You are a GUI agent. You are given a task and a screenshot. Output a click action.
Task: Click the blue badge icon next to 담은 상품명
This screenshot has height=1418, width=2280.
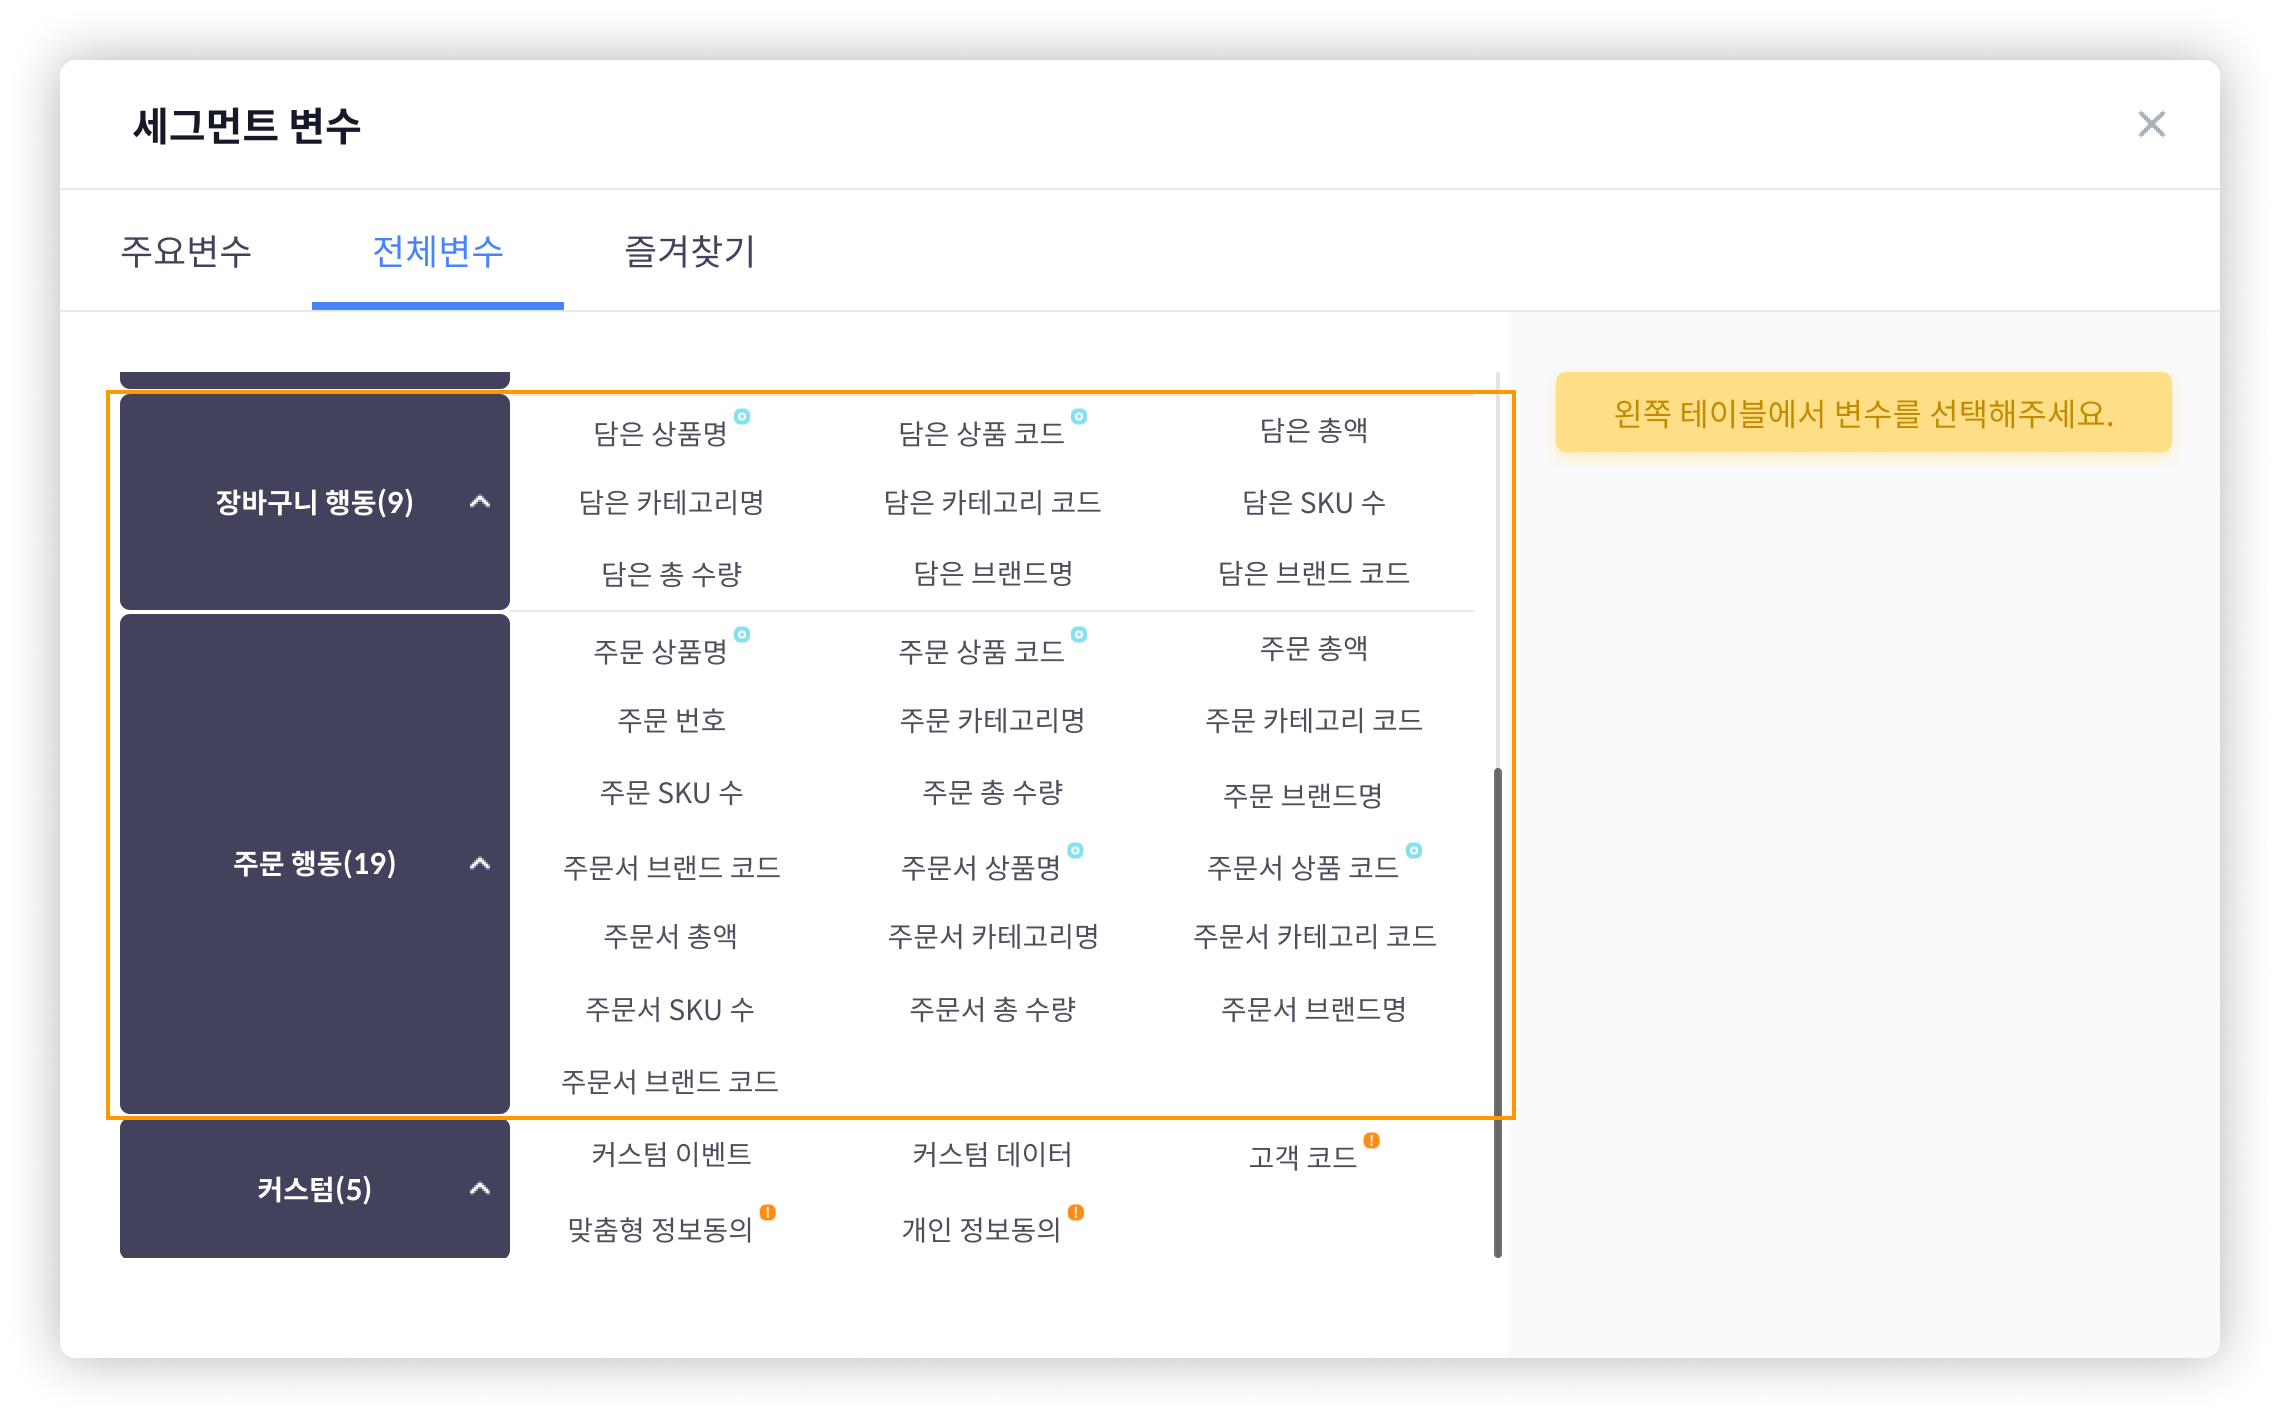point(742,416)
